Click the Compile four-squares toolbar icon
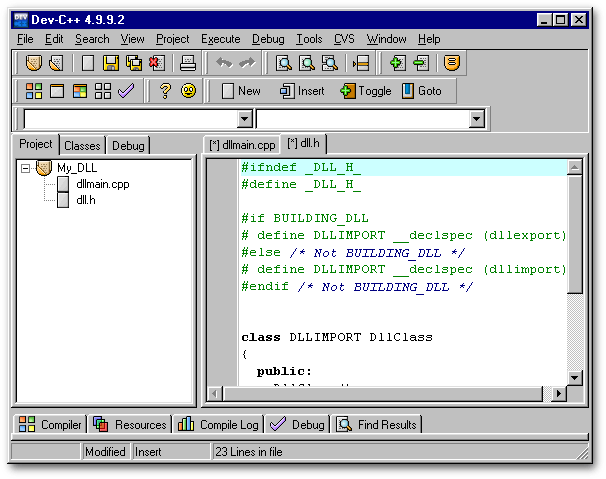Screen dimensions: 606x479 point(34,91)
